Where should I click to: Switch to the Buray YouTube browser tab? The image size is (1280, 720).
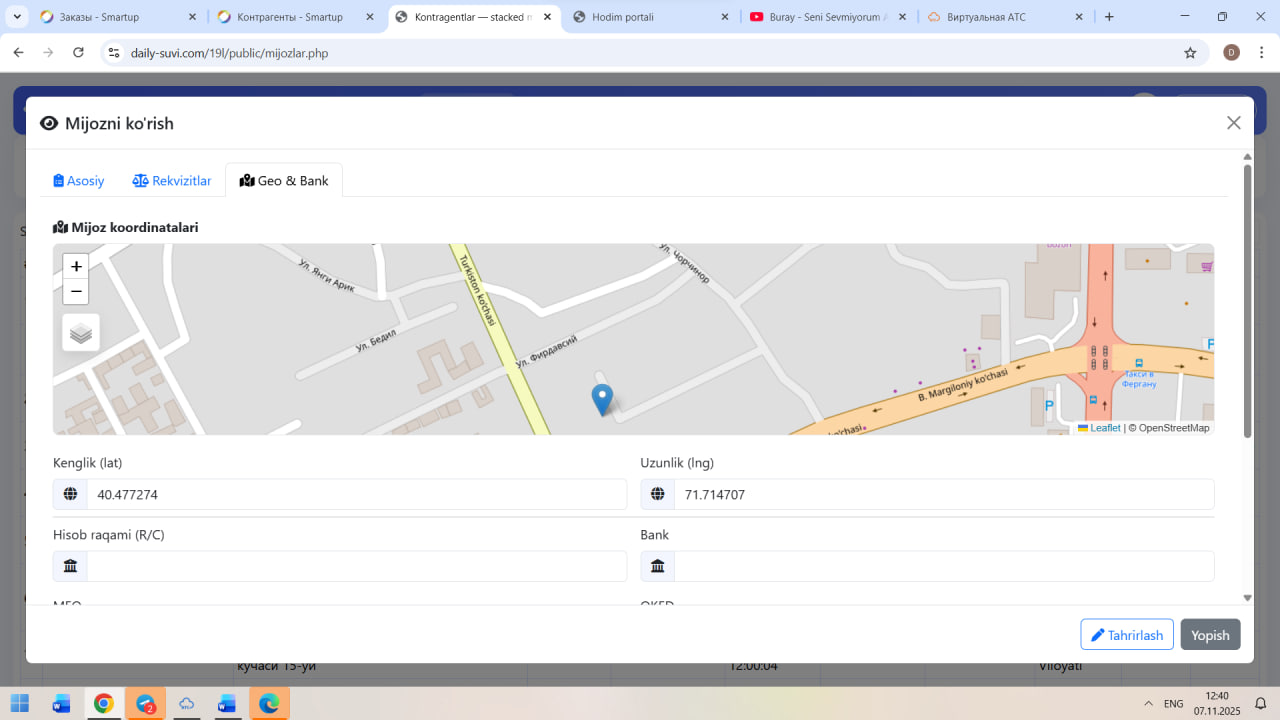[x=827, y=17]
